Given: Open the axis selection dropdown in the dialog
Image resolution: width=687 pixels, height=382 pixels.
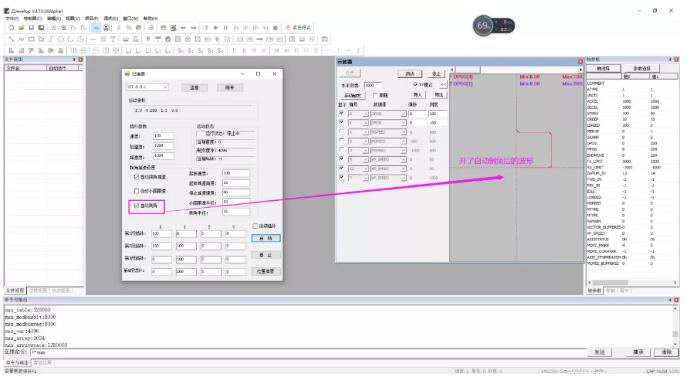Looking at the screenshot, I should 148,87.
